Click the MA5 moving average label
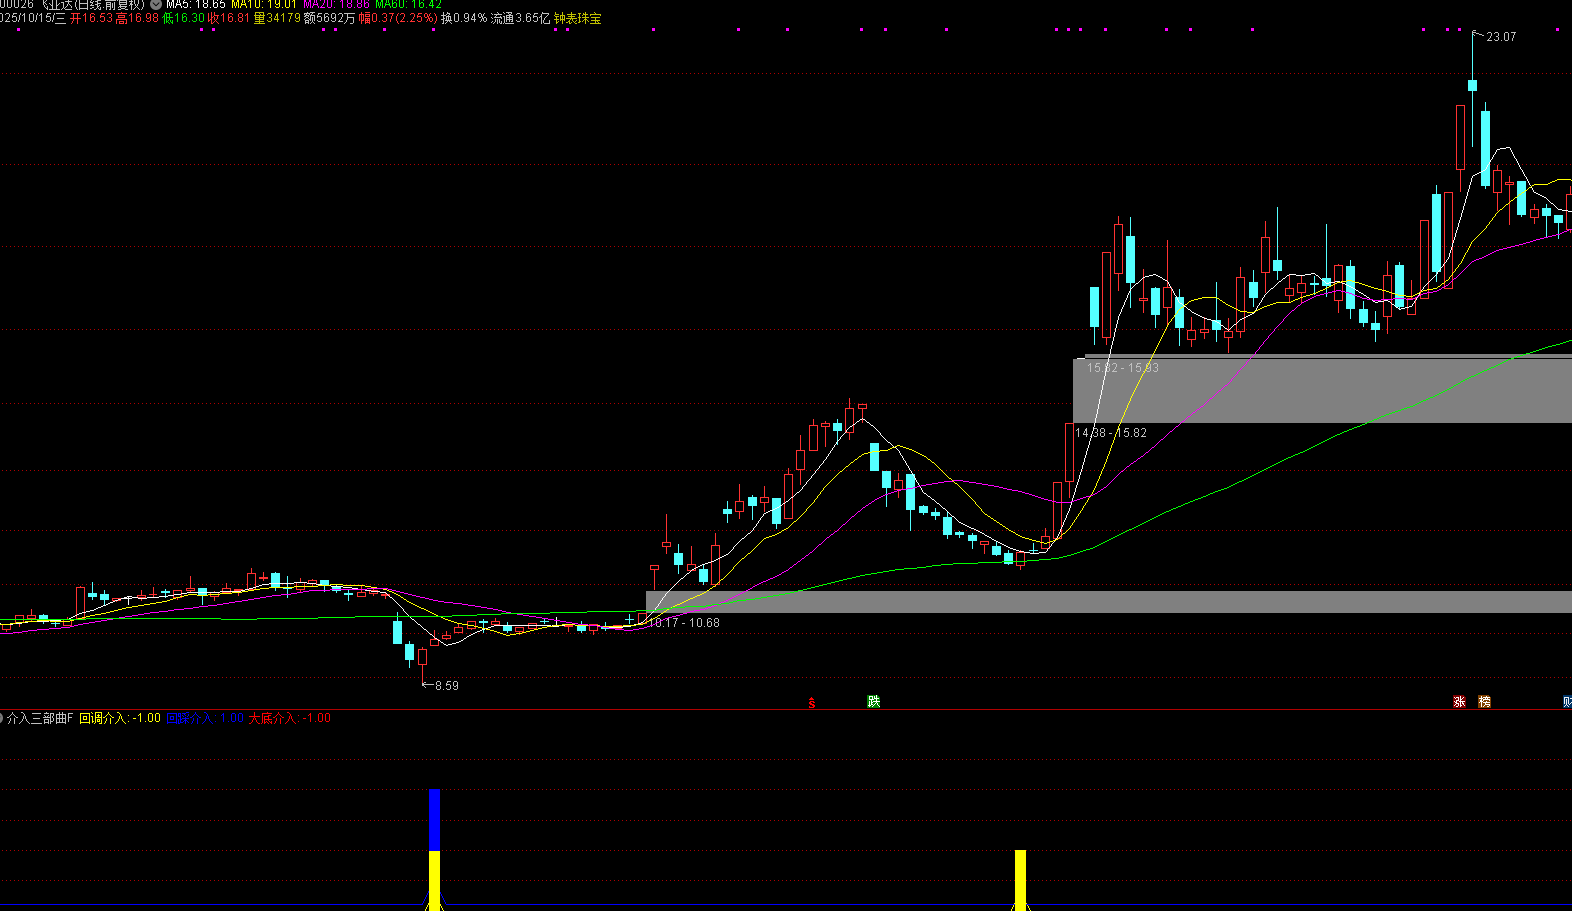 tap(196, 5)
